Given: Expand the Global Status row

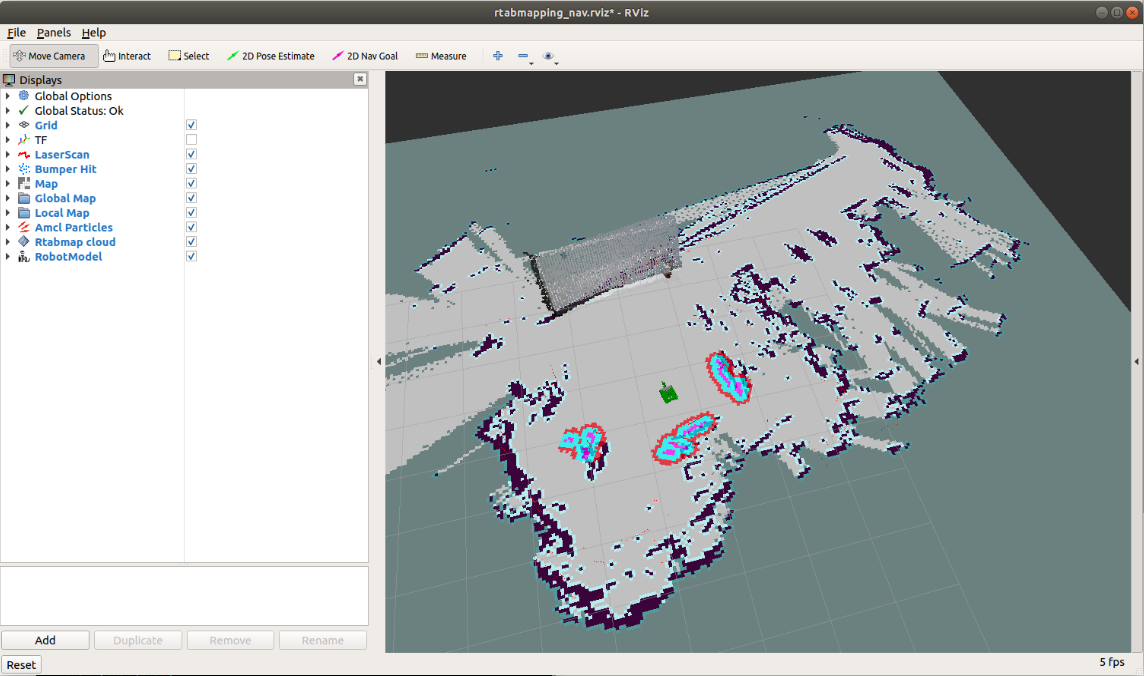Looking at the screenshot, I should (x=8, y=110).
